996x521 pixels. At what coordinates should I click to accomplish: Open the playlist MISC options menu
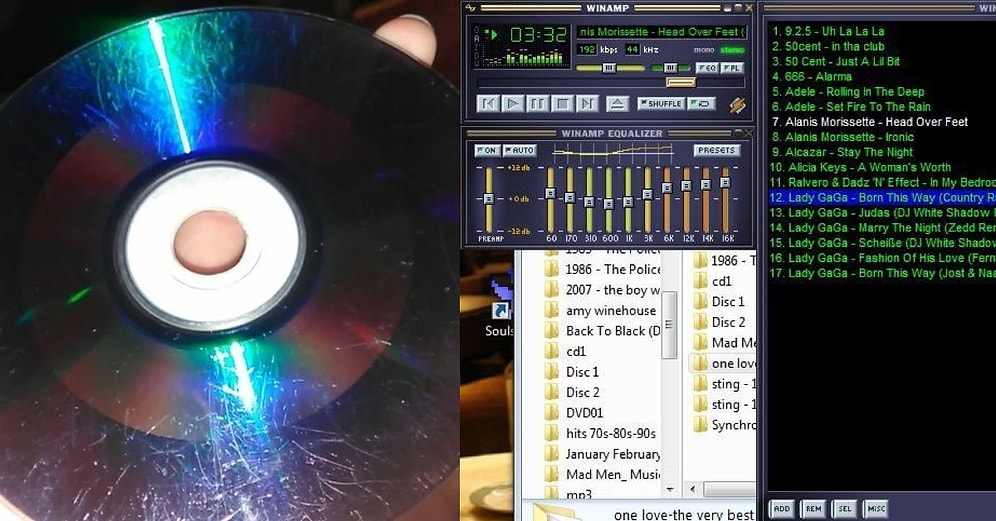point(875,509)
